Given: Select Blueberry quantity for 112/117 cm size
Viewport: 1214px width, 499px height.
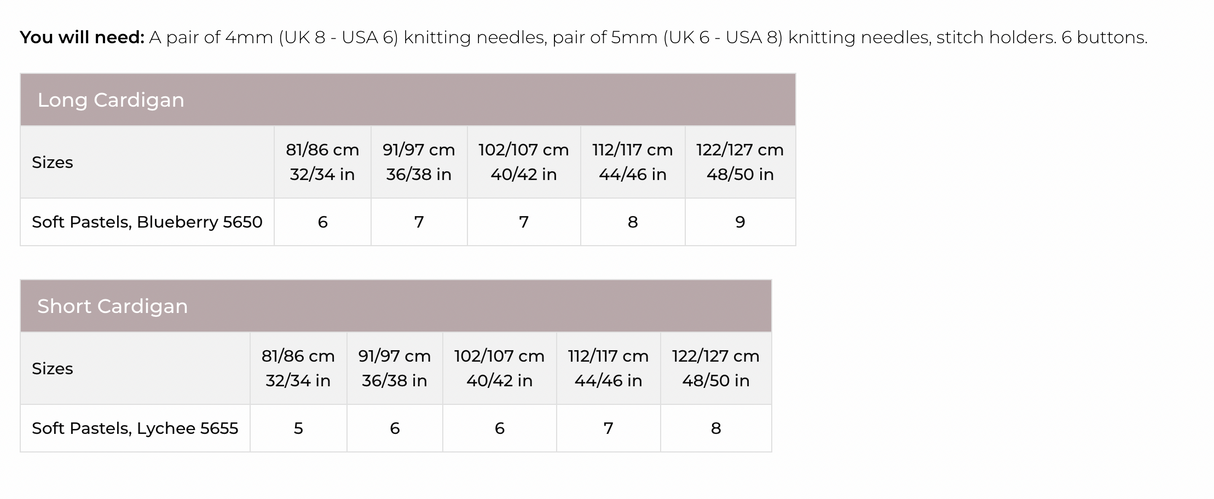Looking at the screenshot, I should pyautogui.click(x=632, y=222).
